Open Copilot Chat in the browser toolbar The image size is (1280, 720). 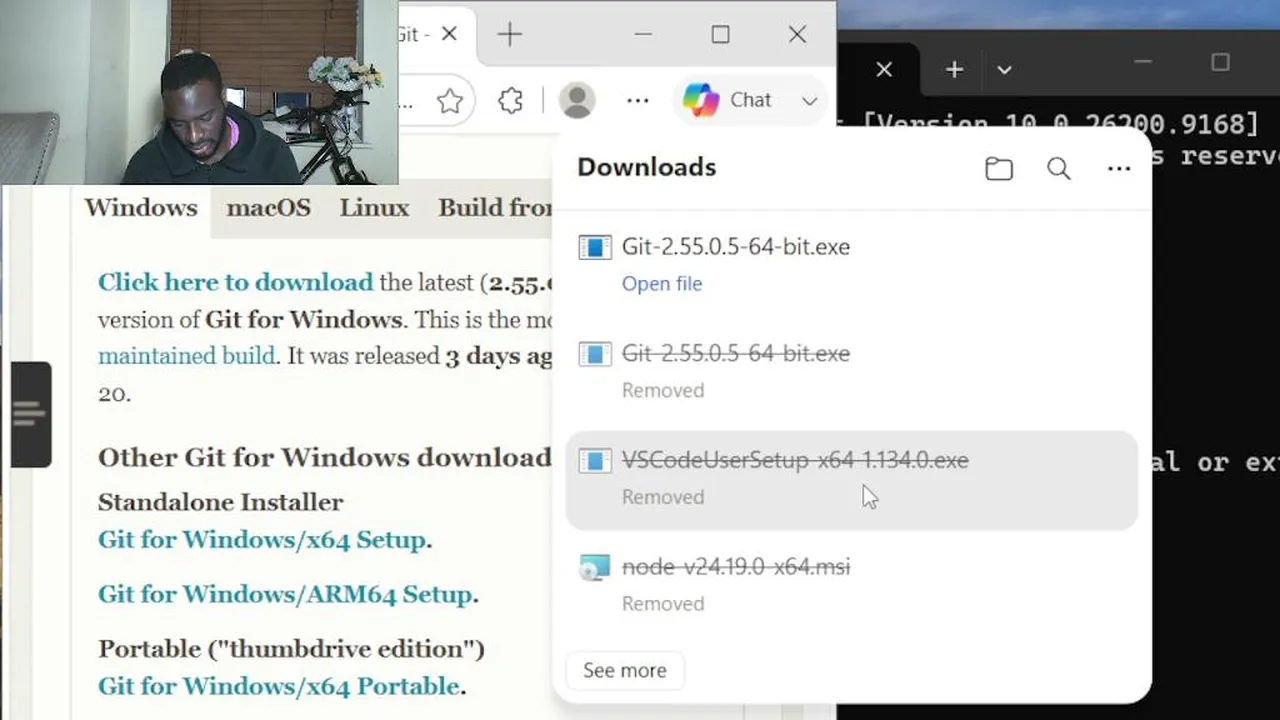727,100
